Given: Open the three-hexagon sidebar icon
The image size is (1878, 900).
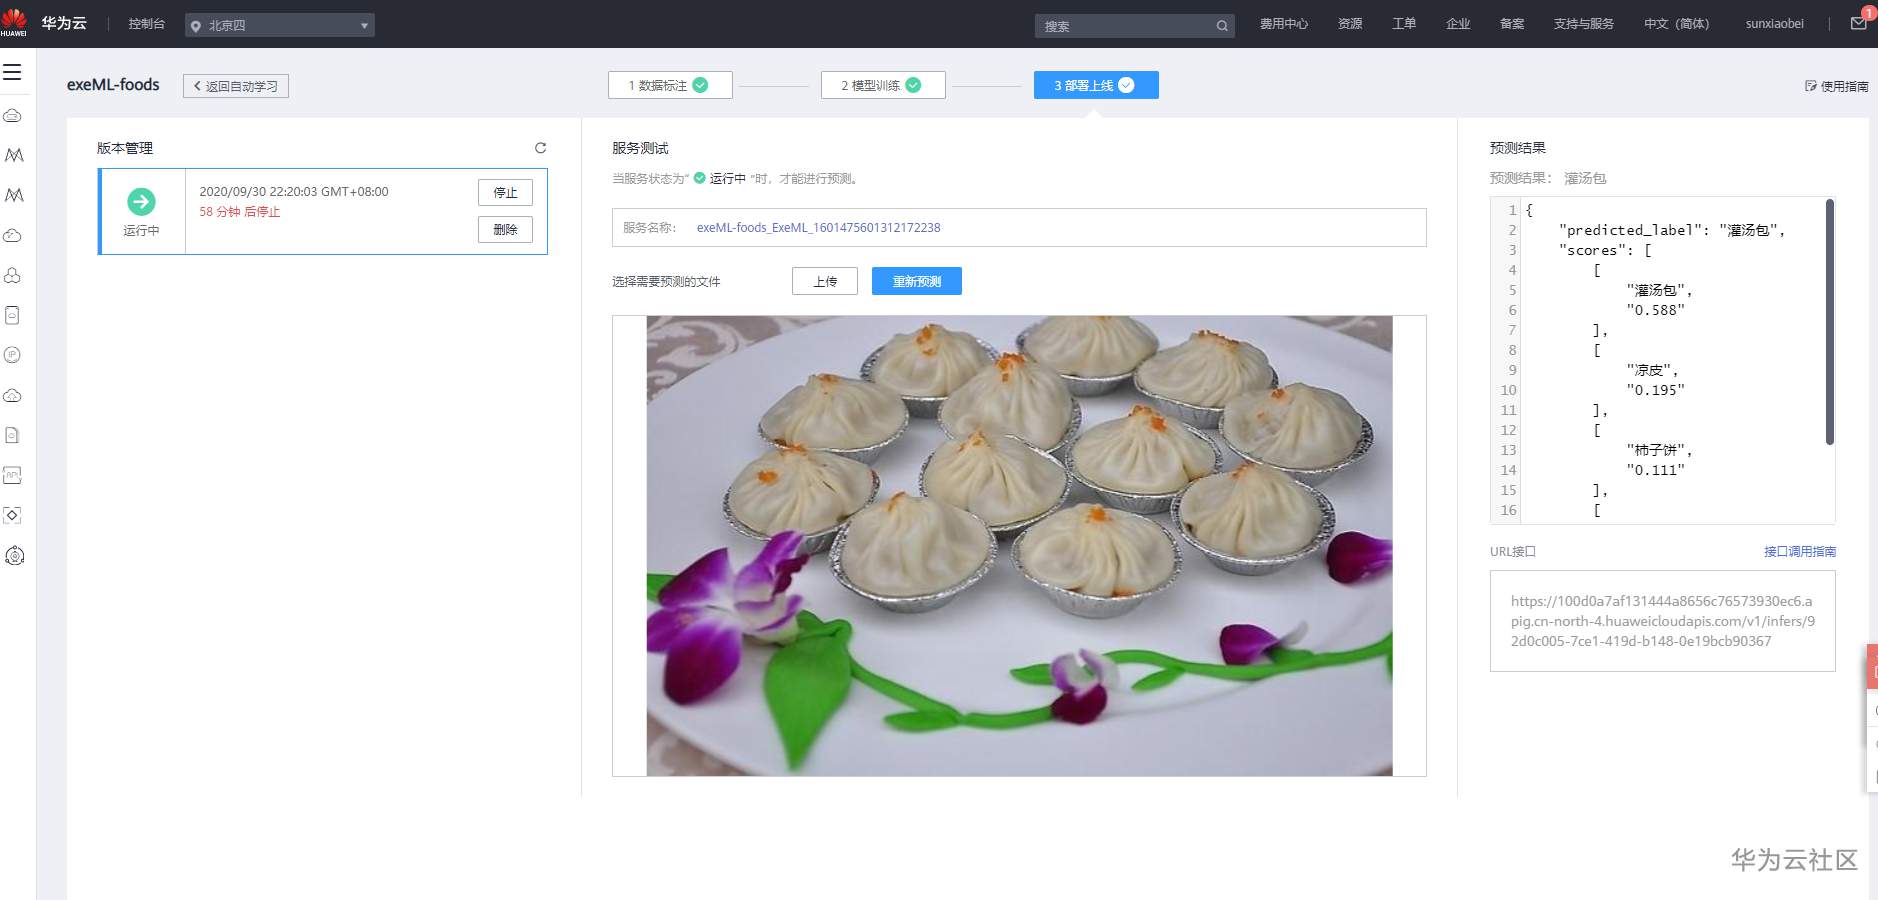Looking at the screenshot, I should [x=13, y=275].
